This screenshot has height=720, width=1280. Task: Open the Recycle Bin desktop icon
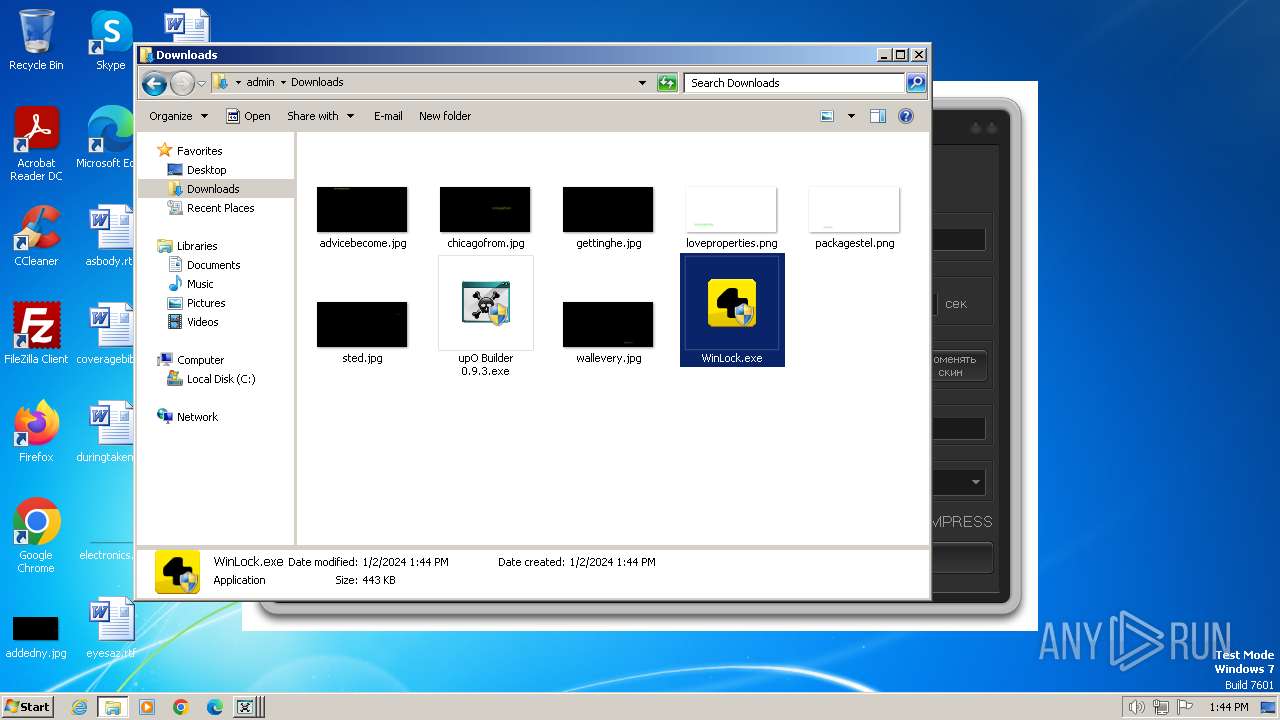click(36, 40)
